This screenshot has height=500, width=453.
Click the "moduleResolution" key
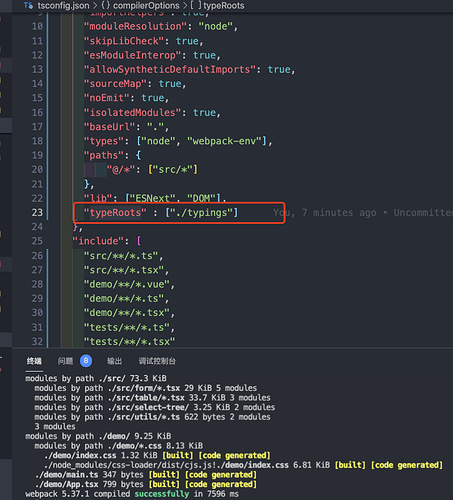(x=135, y=26)
